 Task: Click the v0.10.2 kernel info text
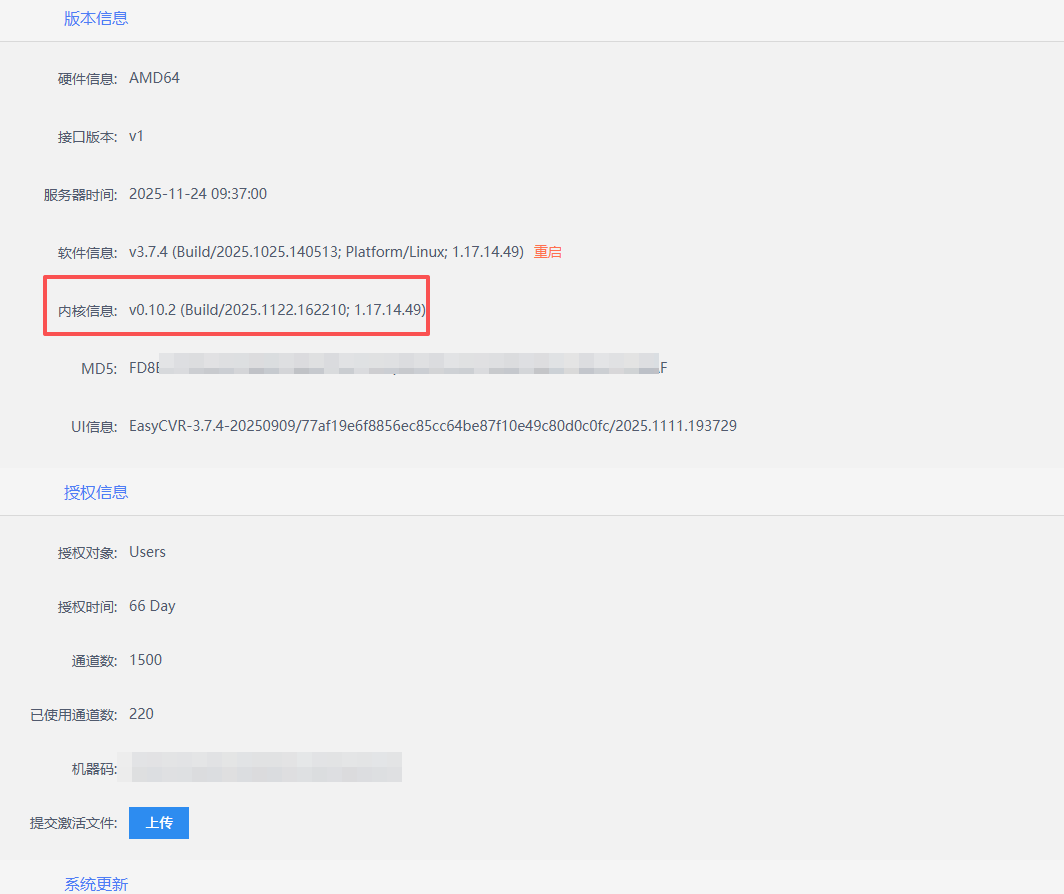tap(277, 310)
